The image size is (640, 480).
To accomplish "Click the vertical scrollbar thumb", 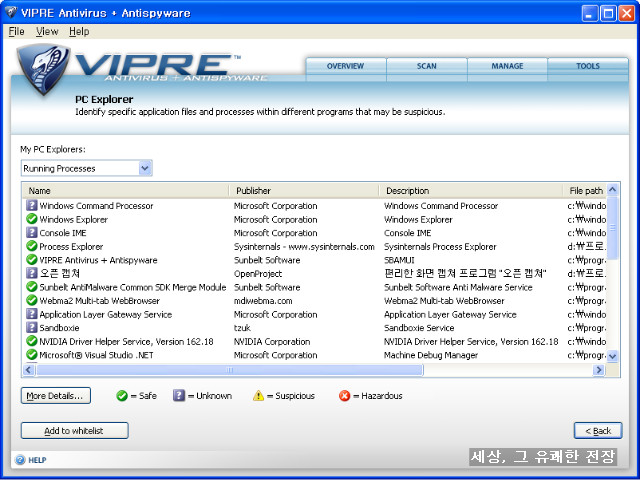I will pyautogui.click(x=613, y=228).
